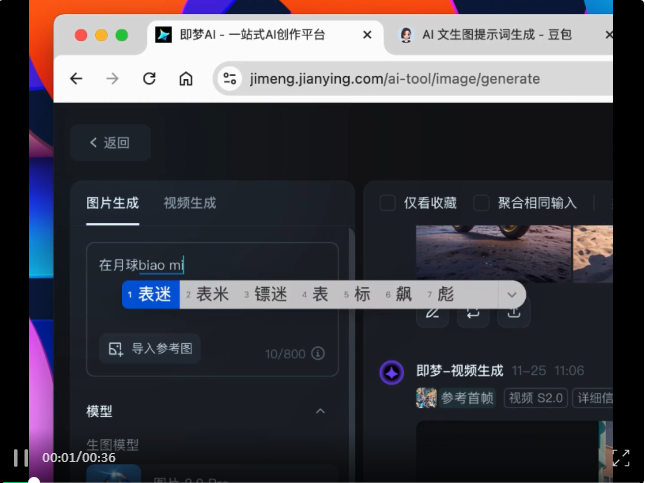Click the 参考首帧 tag

point(467,398)
